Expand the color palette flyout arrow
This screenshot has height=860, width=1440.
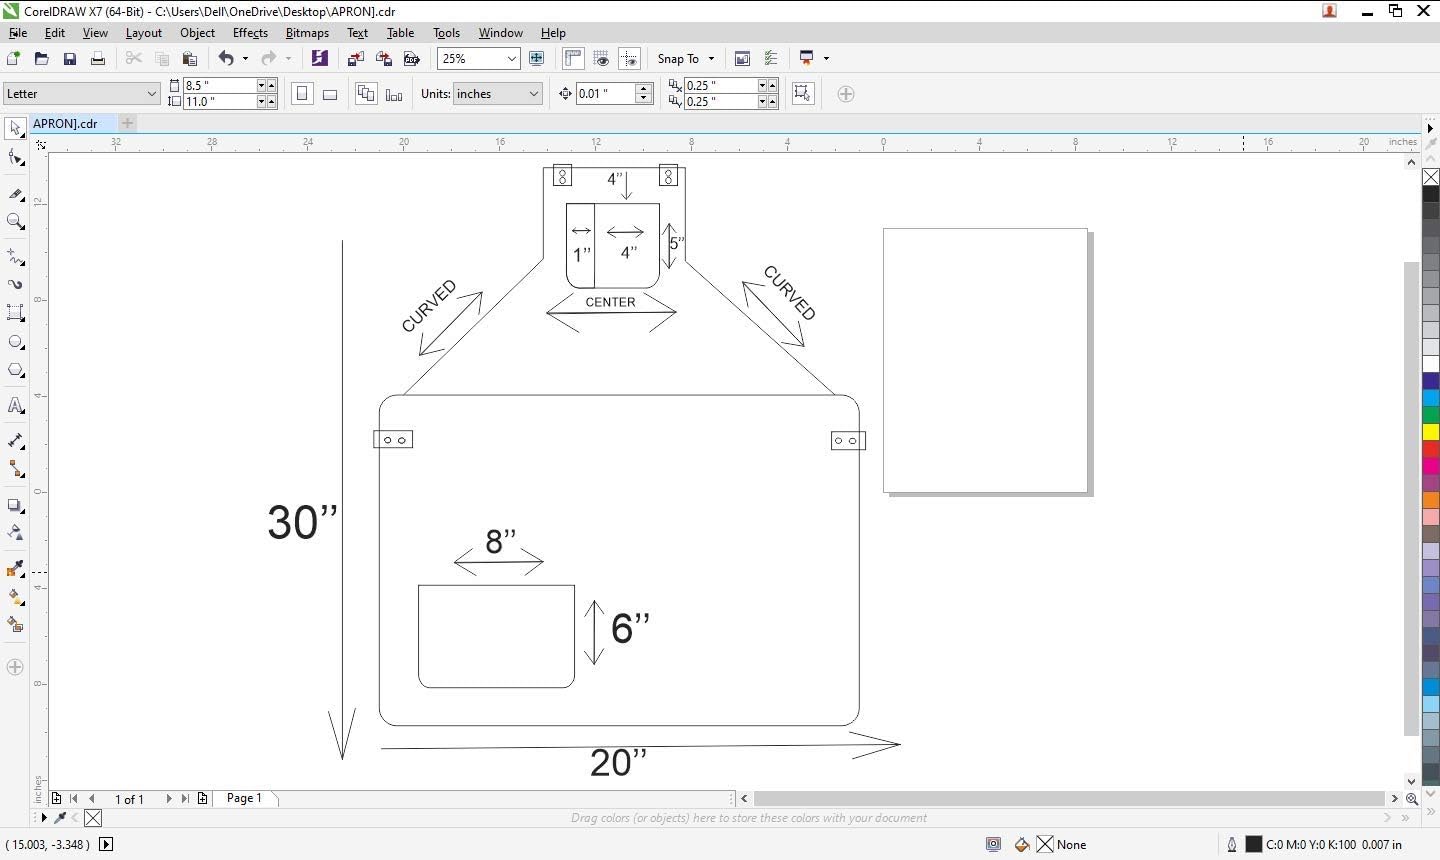coord(1430,128)
